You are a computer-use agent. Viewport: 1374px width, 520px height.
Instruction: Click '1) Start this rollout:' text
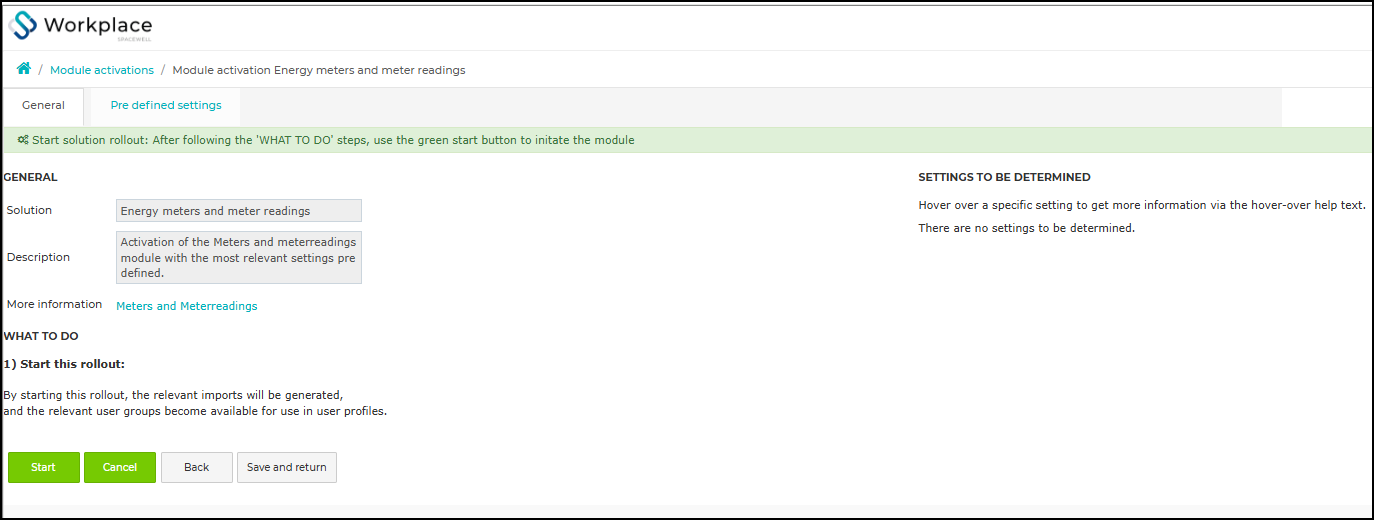[64, 364]
